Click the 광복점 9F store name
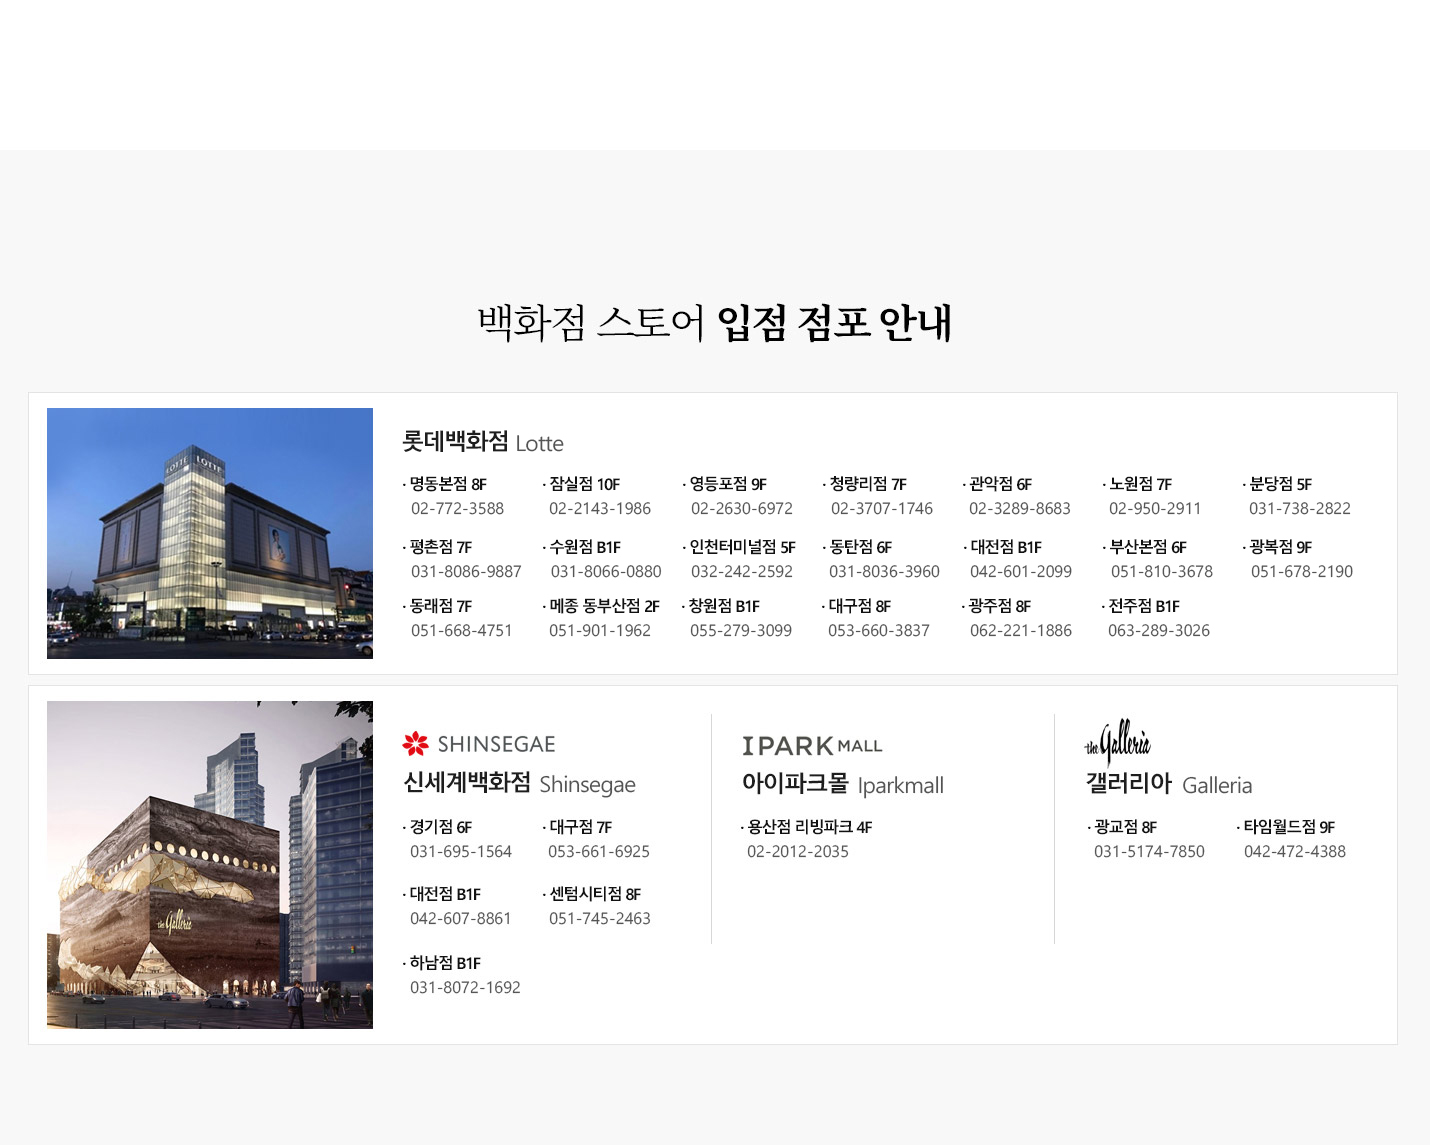This screenshot has height=1145, width=1430. [1281, 548]
